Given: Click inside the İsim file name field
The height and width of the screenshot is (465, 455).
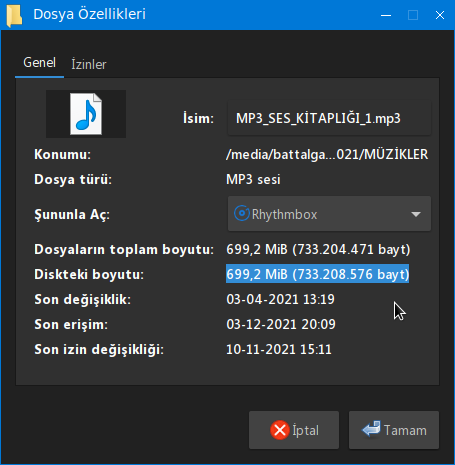Looking at the screenshot, I should pos(329,118).
